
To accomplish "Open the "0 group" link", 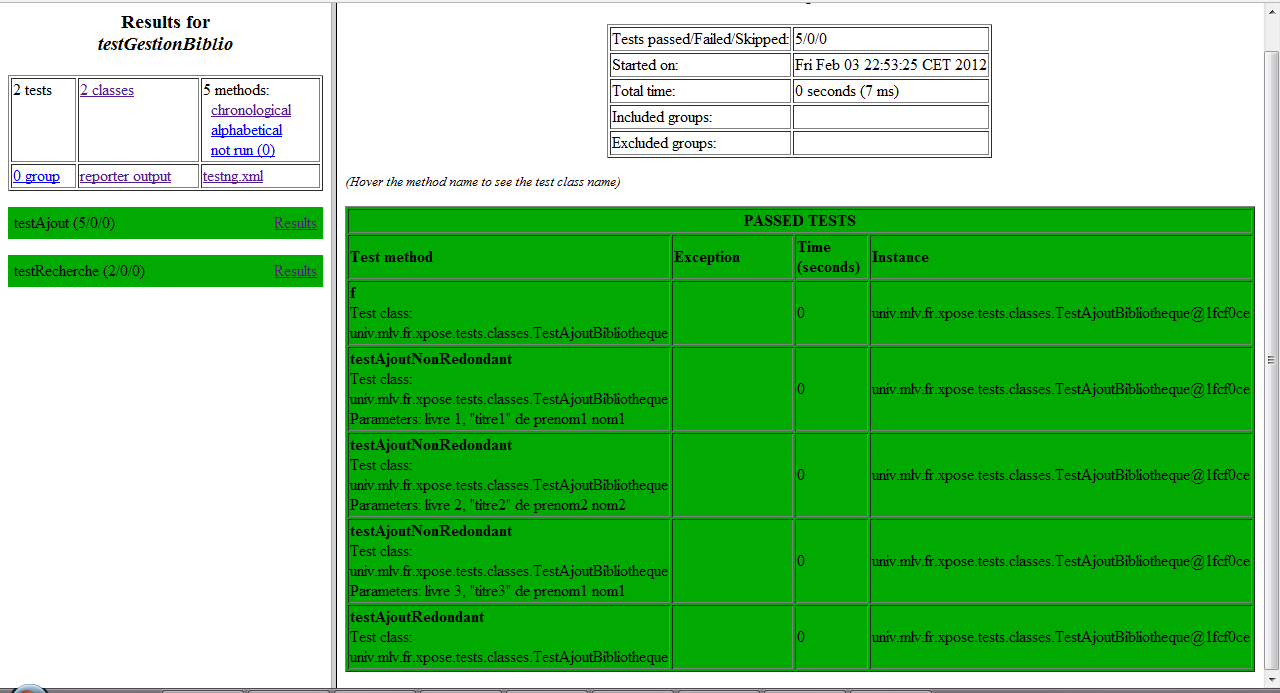I will pyautogui.click(x=36, y=176).
